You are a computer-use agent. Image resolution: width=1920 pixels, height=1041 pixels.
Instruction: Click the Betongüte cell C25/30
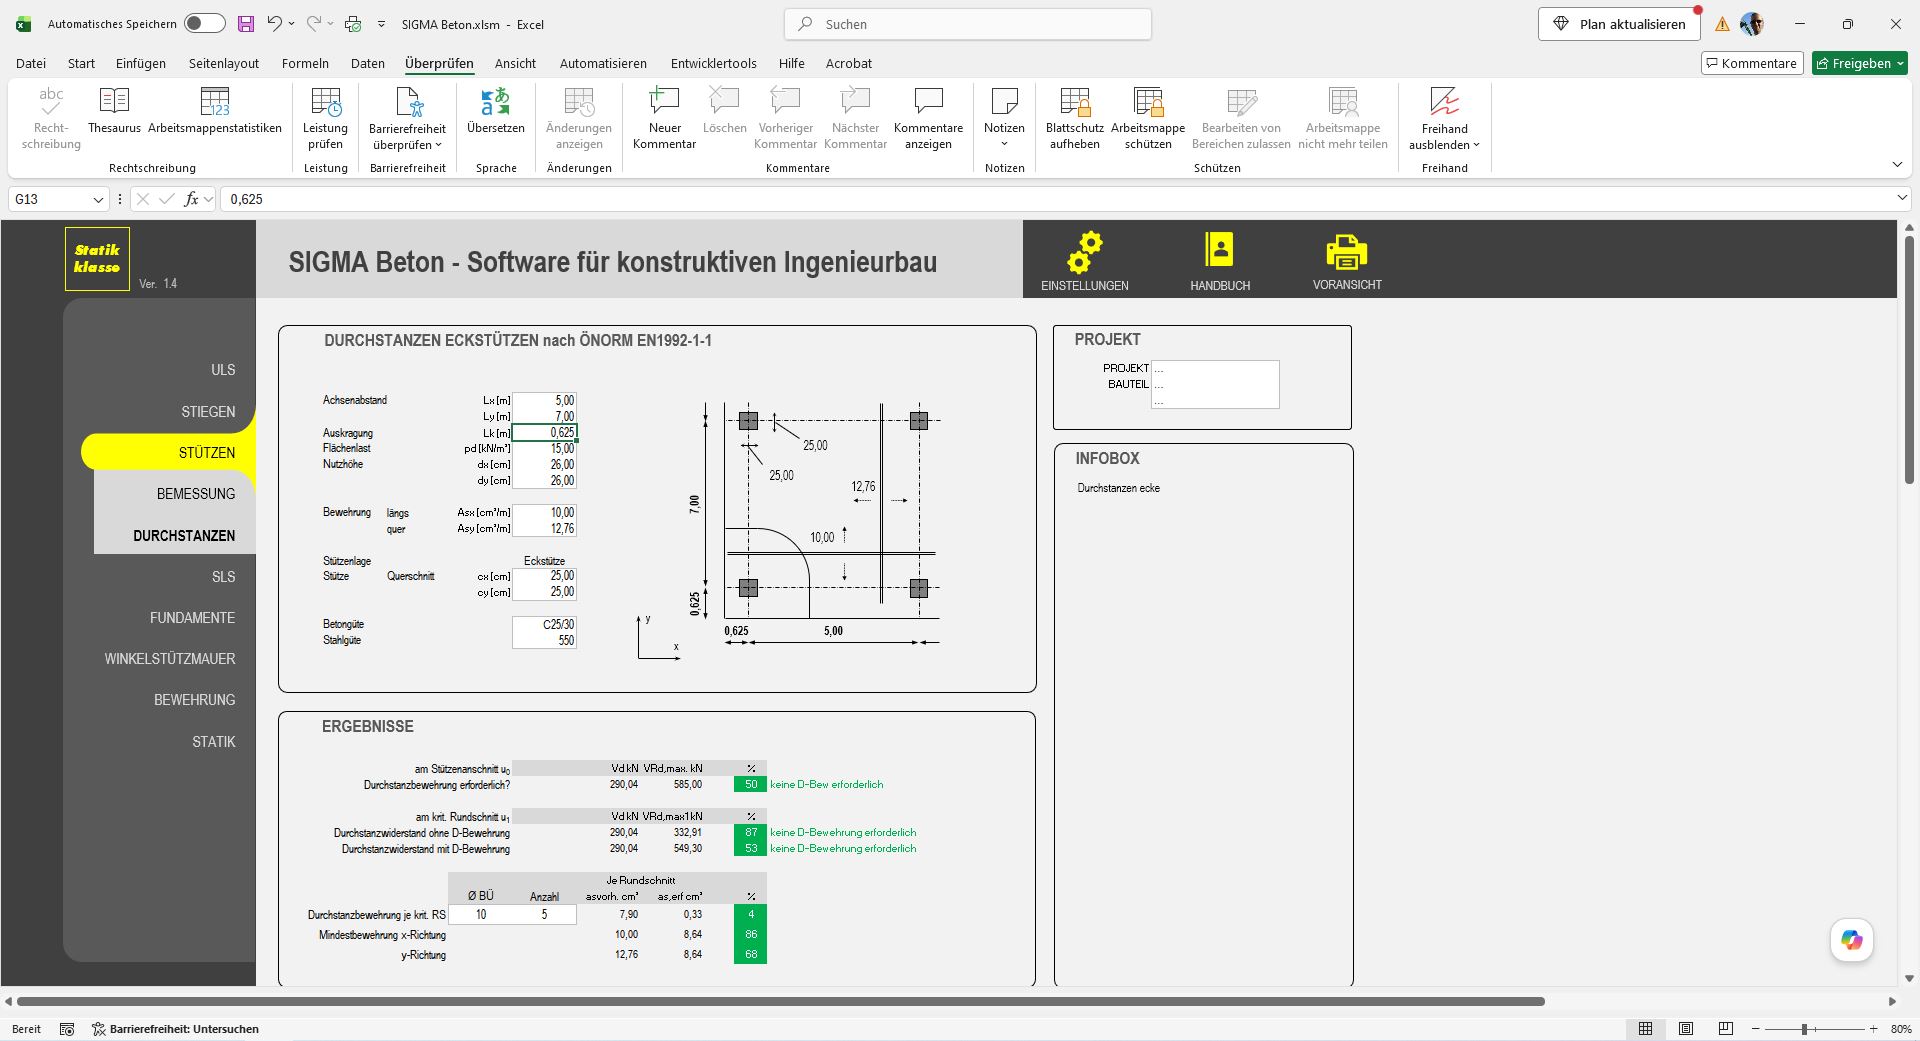coord(544,624)
